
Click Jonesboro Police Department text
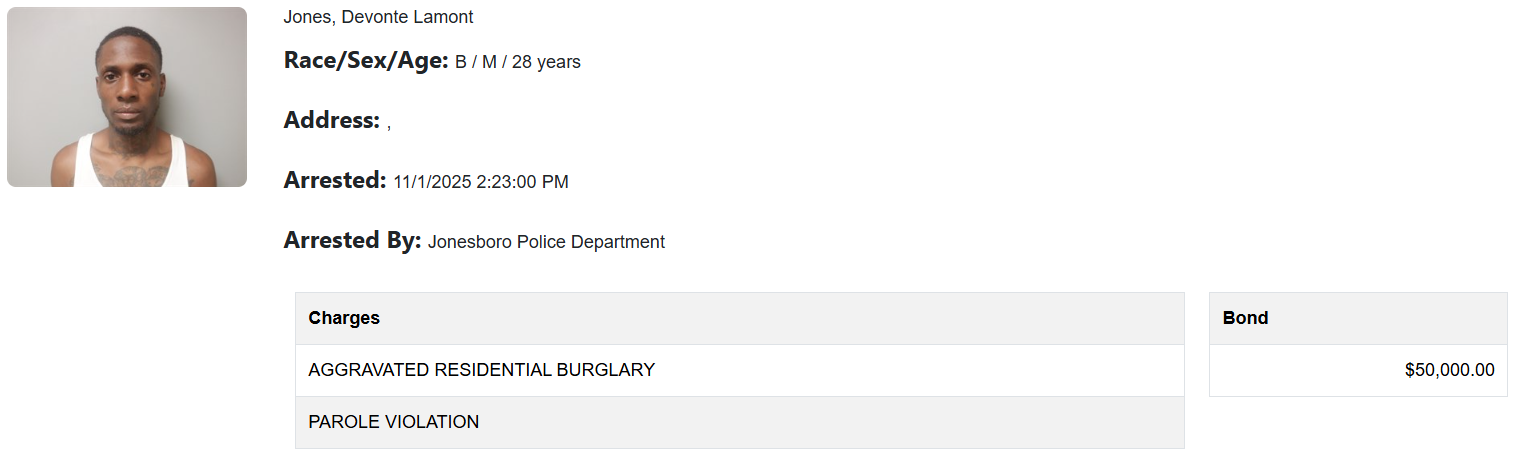tap(546, 242)
